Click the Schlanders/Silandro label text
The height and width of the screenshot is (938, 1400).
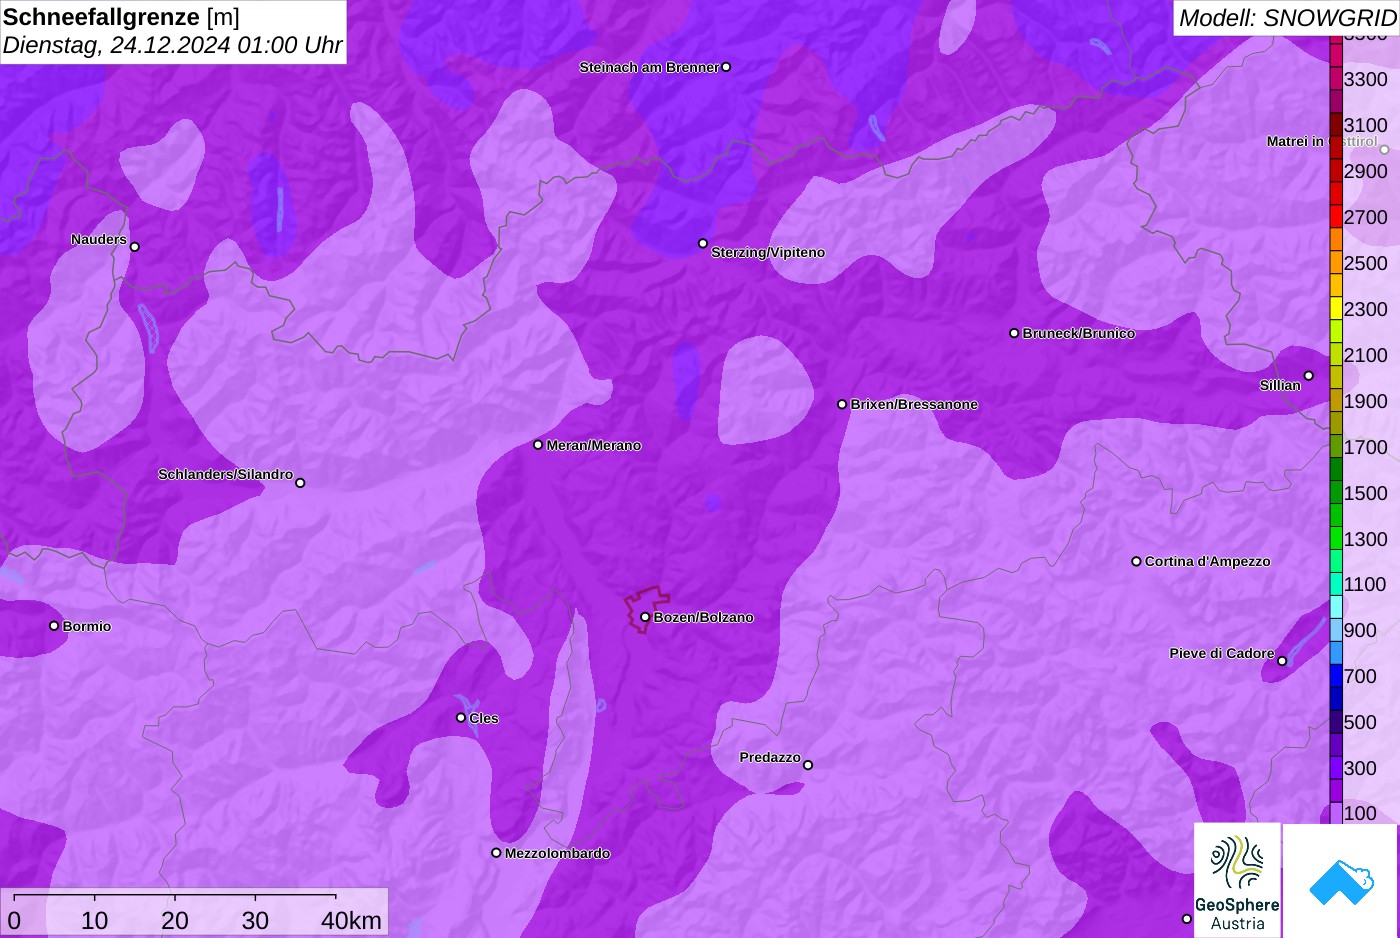pos(225,474)
